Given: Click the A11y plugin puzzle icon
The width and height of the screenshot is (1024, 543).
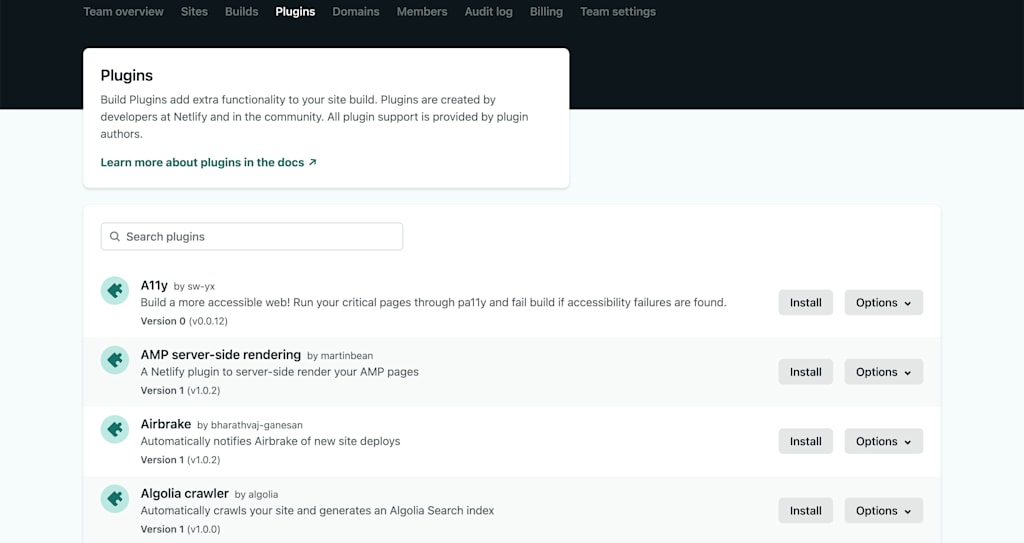Looking at the screenshot, I should (114, 290).
